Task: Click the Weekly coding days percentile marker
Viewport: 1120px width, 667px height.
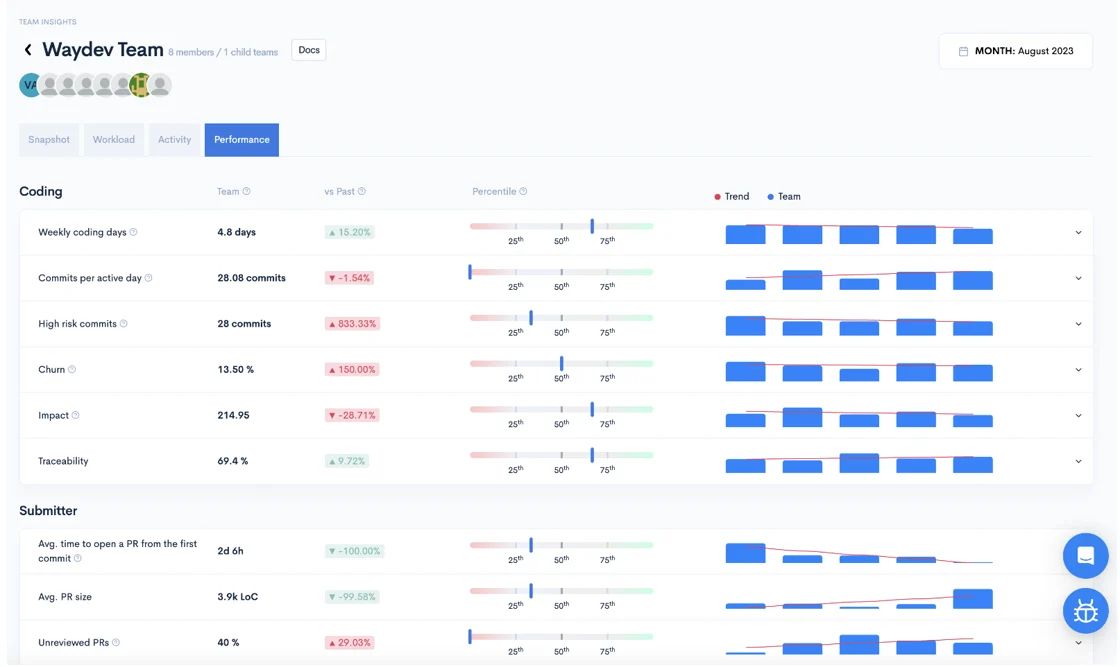Action: [592, 226]
